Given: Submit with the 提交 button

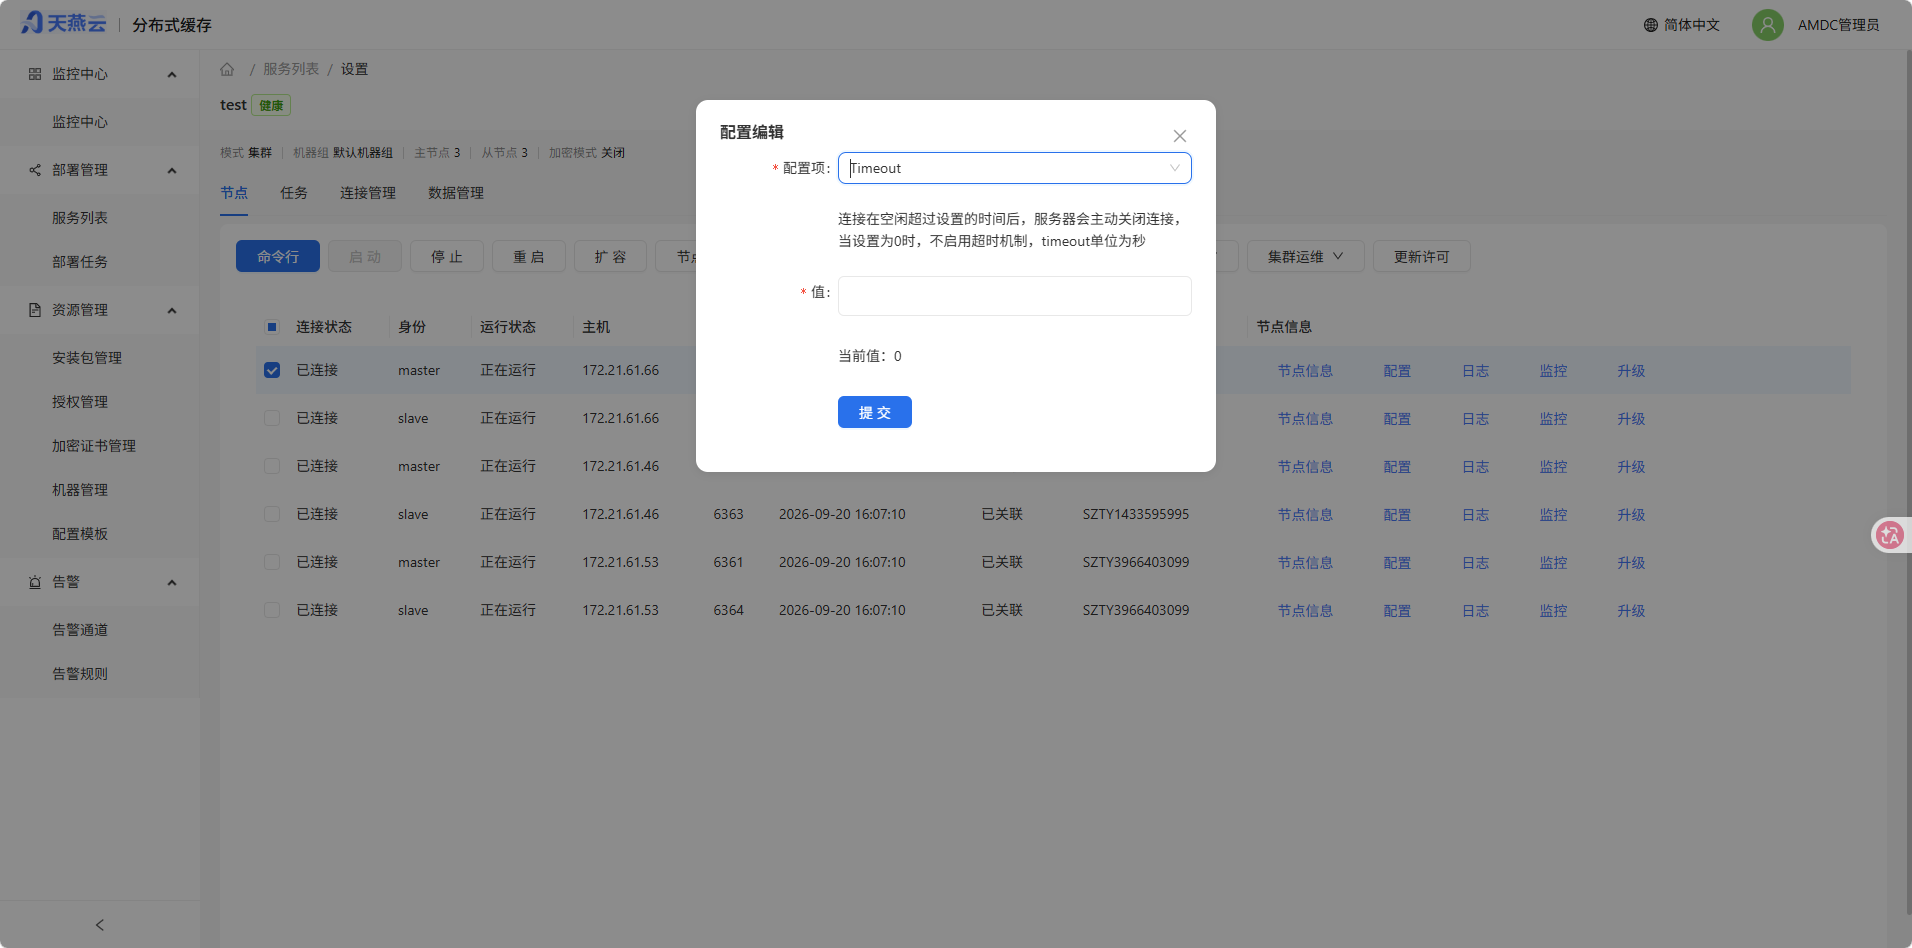Looking at the screenshot, I should tap(875, 412).
